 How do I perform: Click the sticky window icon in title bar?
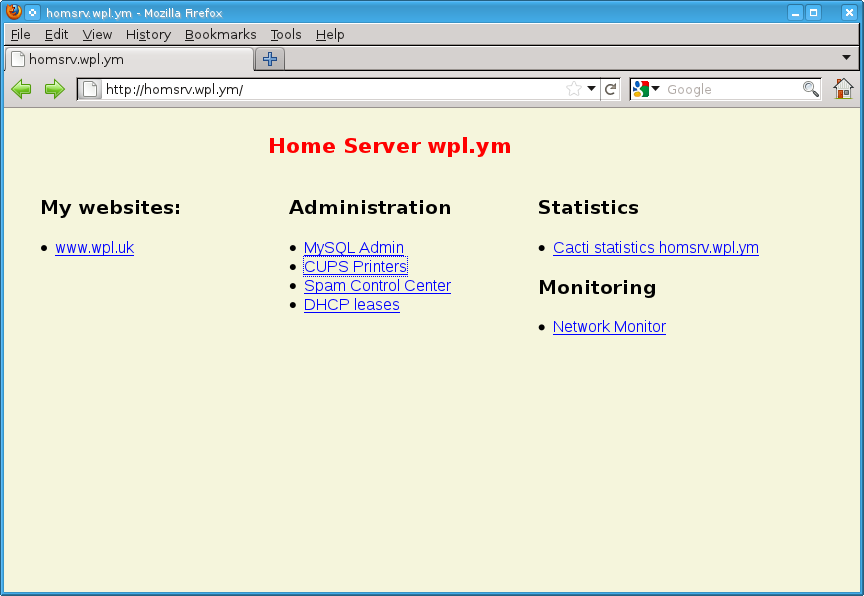point(33,12)
